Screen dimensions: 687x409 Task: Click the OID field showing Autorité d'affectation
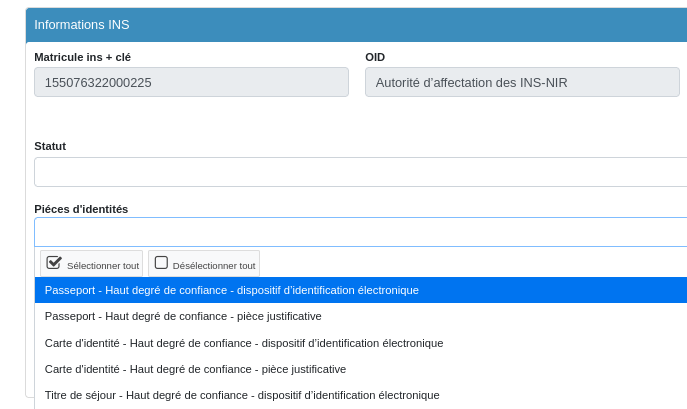(522, 82)
